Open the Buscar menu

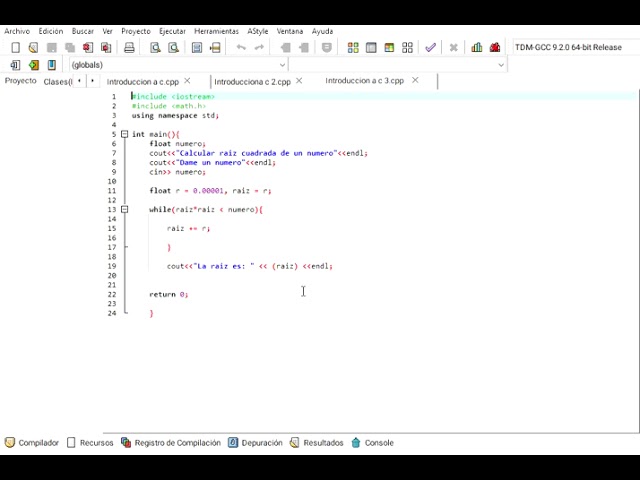pyautogui.click(x=82, y=31)
